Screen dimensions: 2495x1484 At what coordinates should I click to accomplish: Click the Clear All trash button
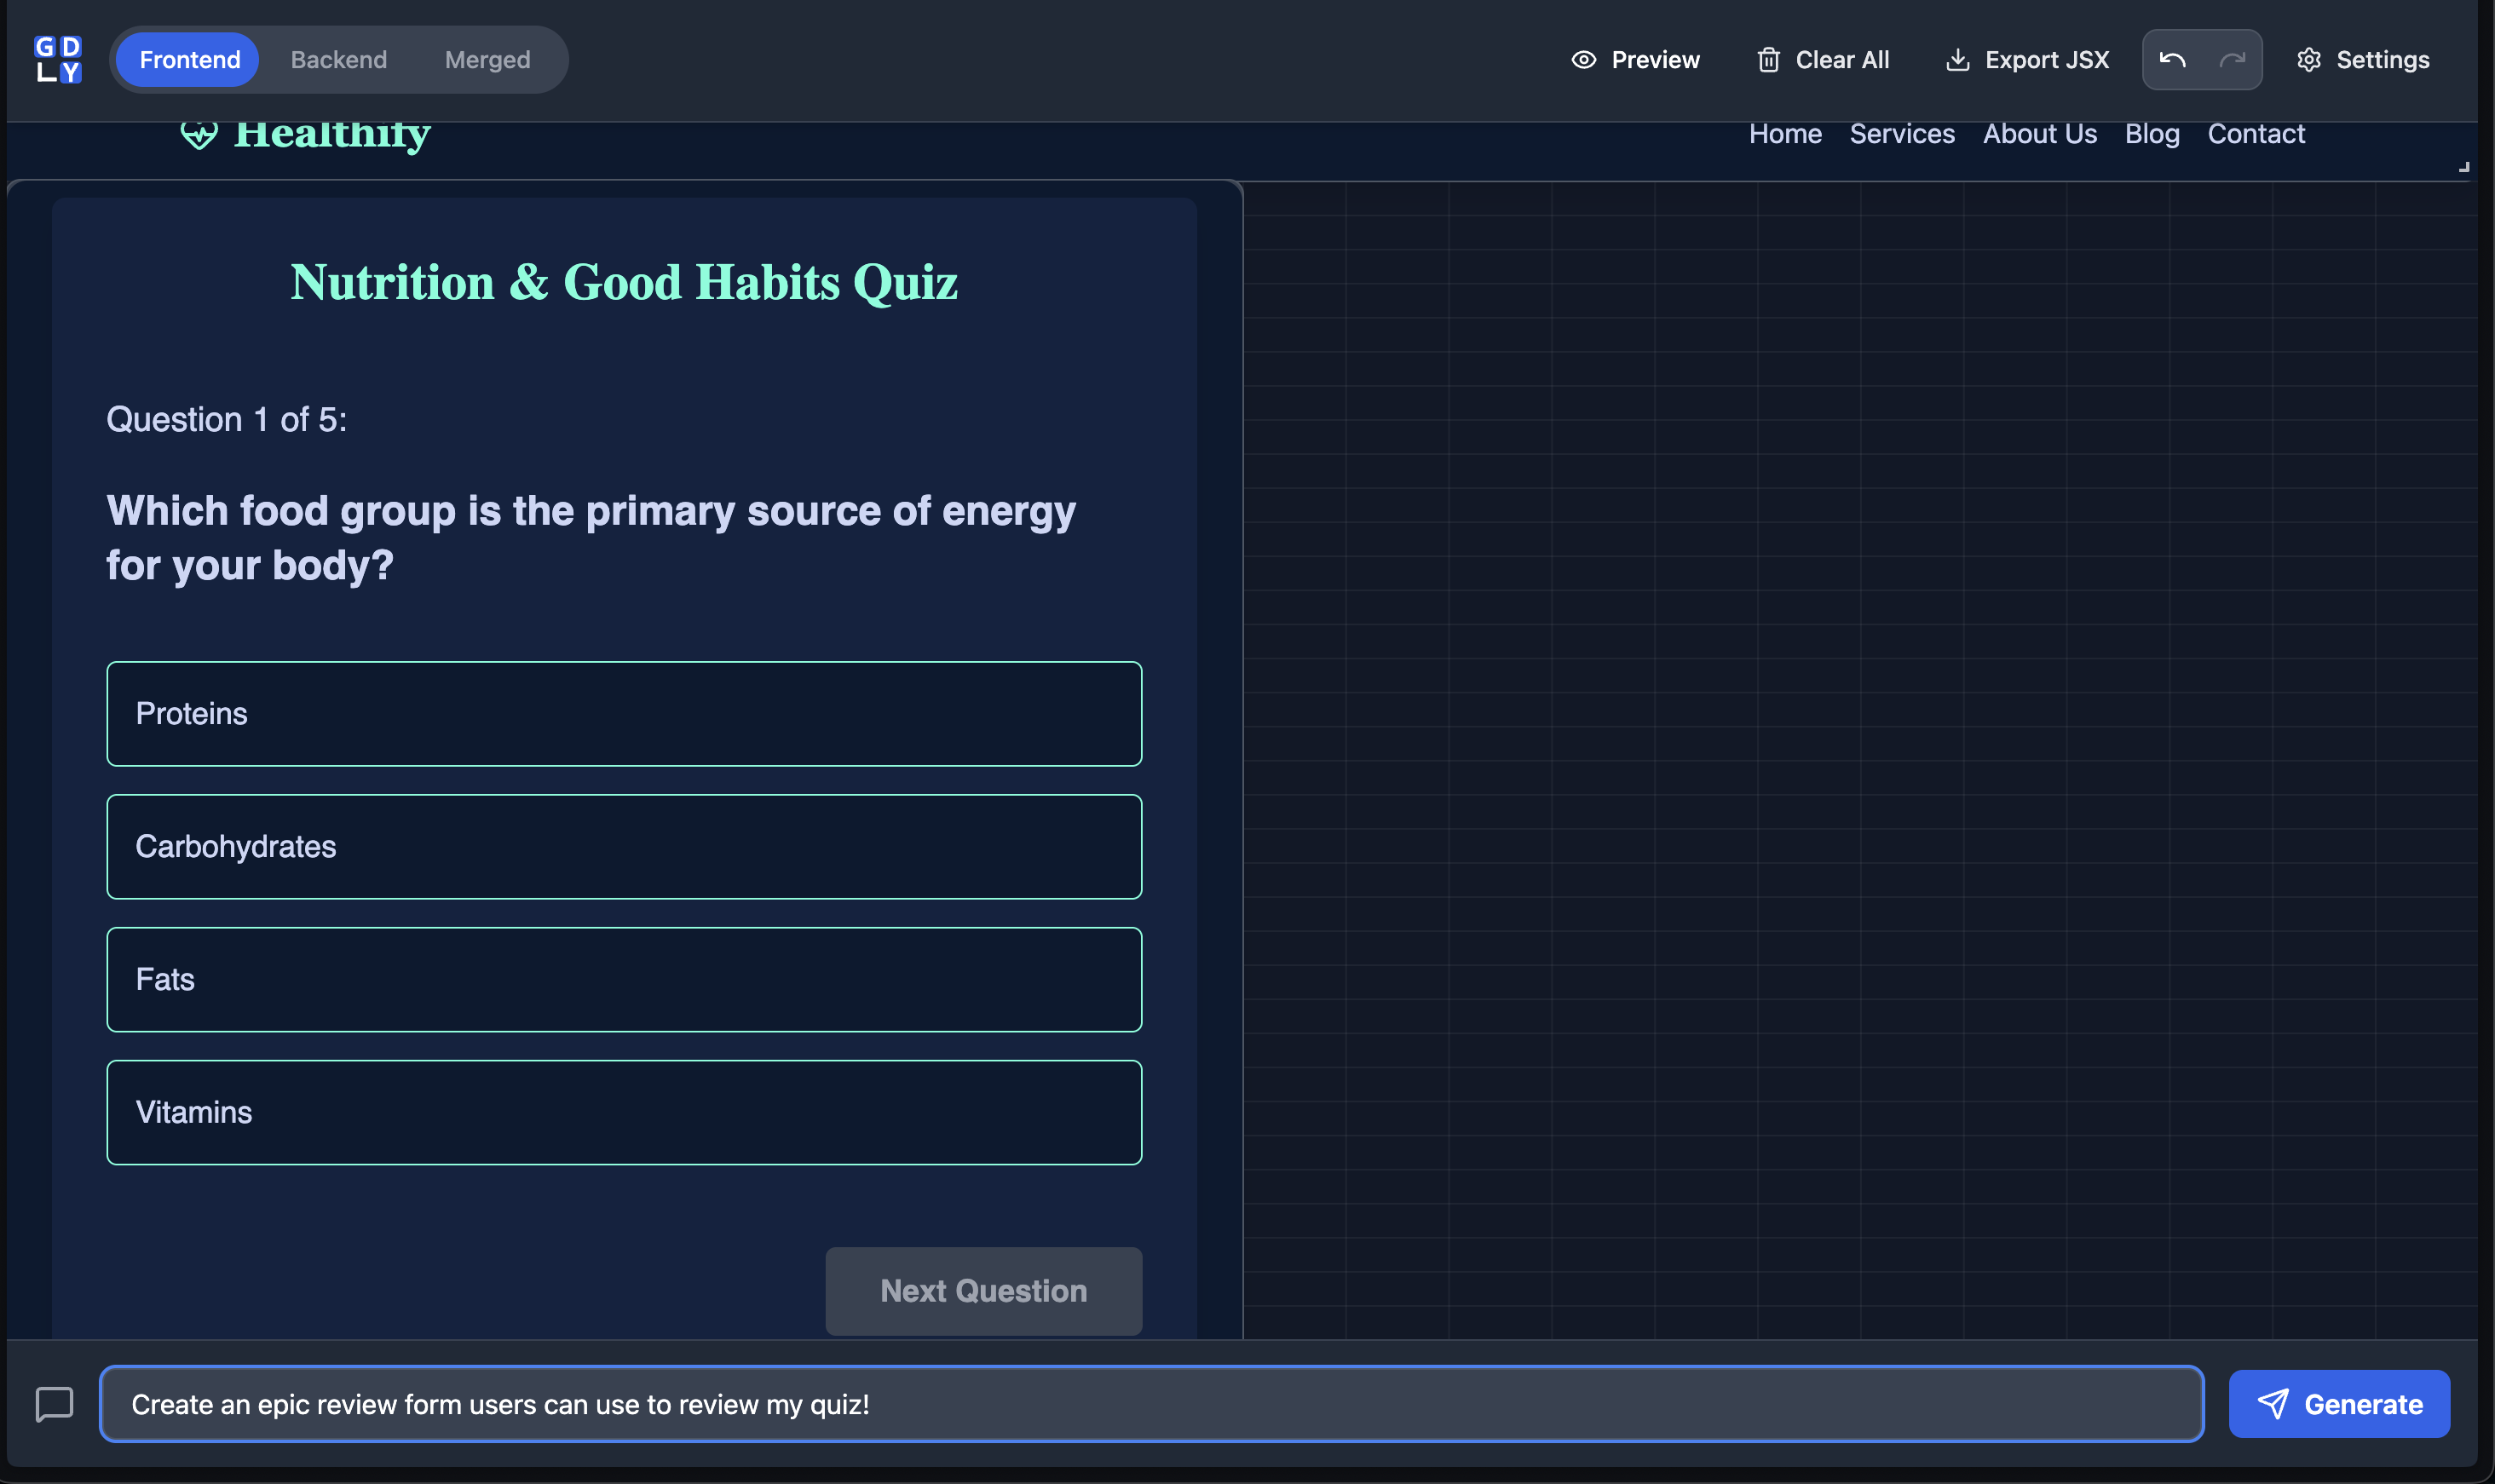coord(1823,60)
